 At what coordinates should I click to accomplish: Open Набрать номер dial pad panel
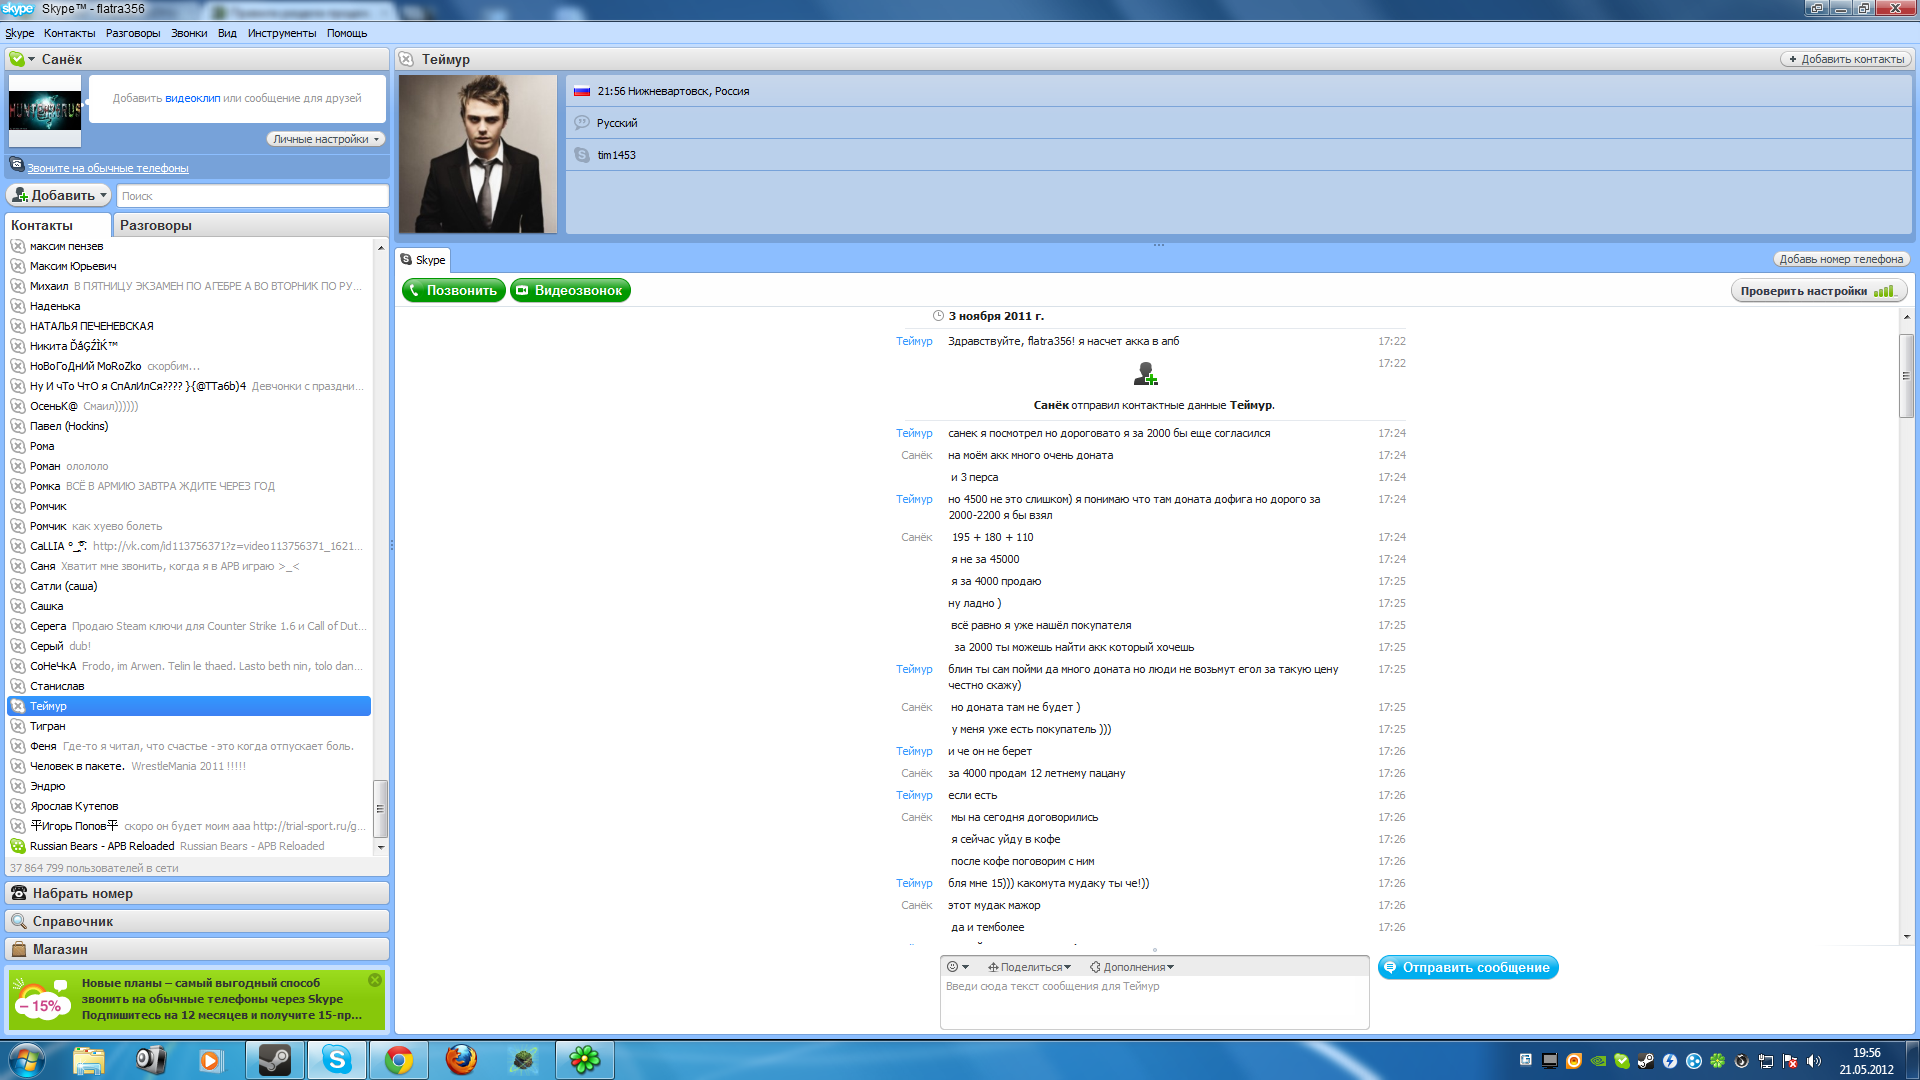point(197,893)
